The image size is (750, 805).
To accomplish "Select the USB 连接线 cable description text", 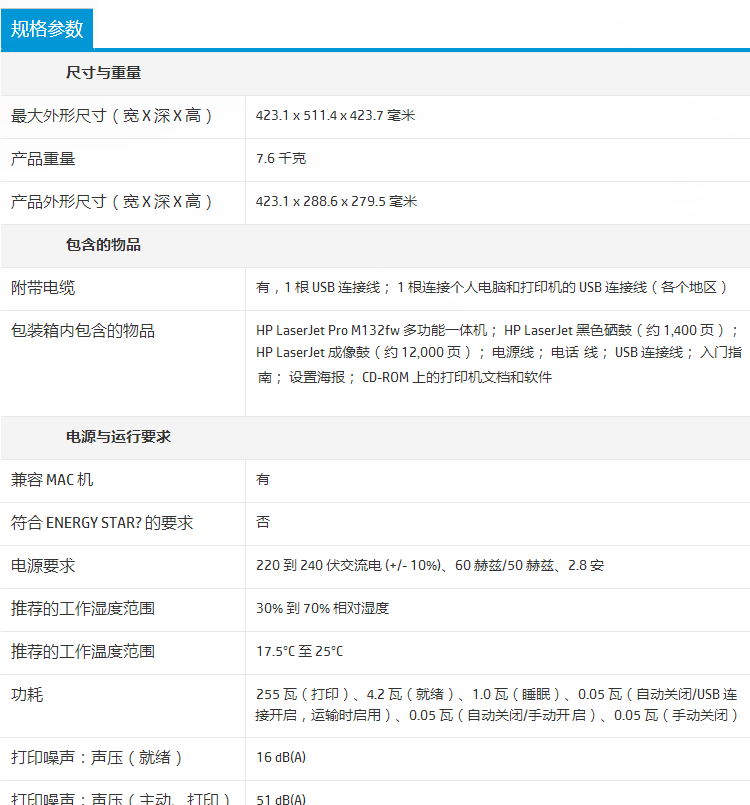I will [x=492, y=288].
